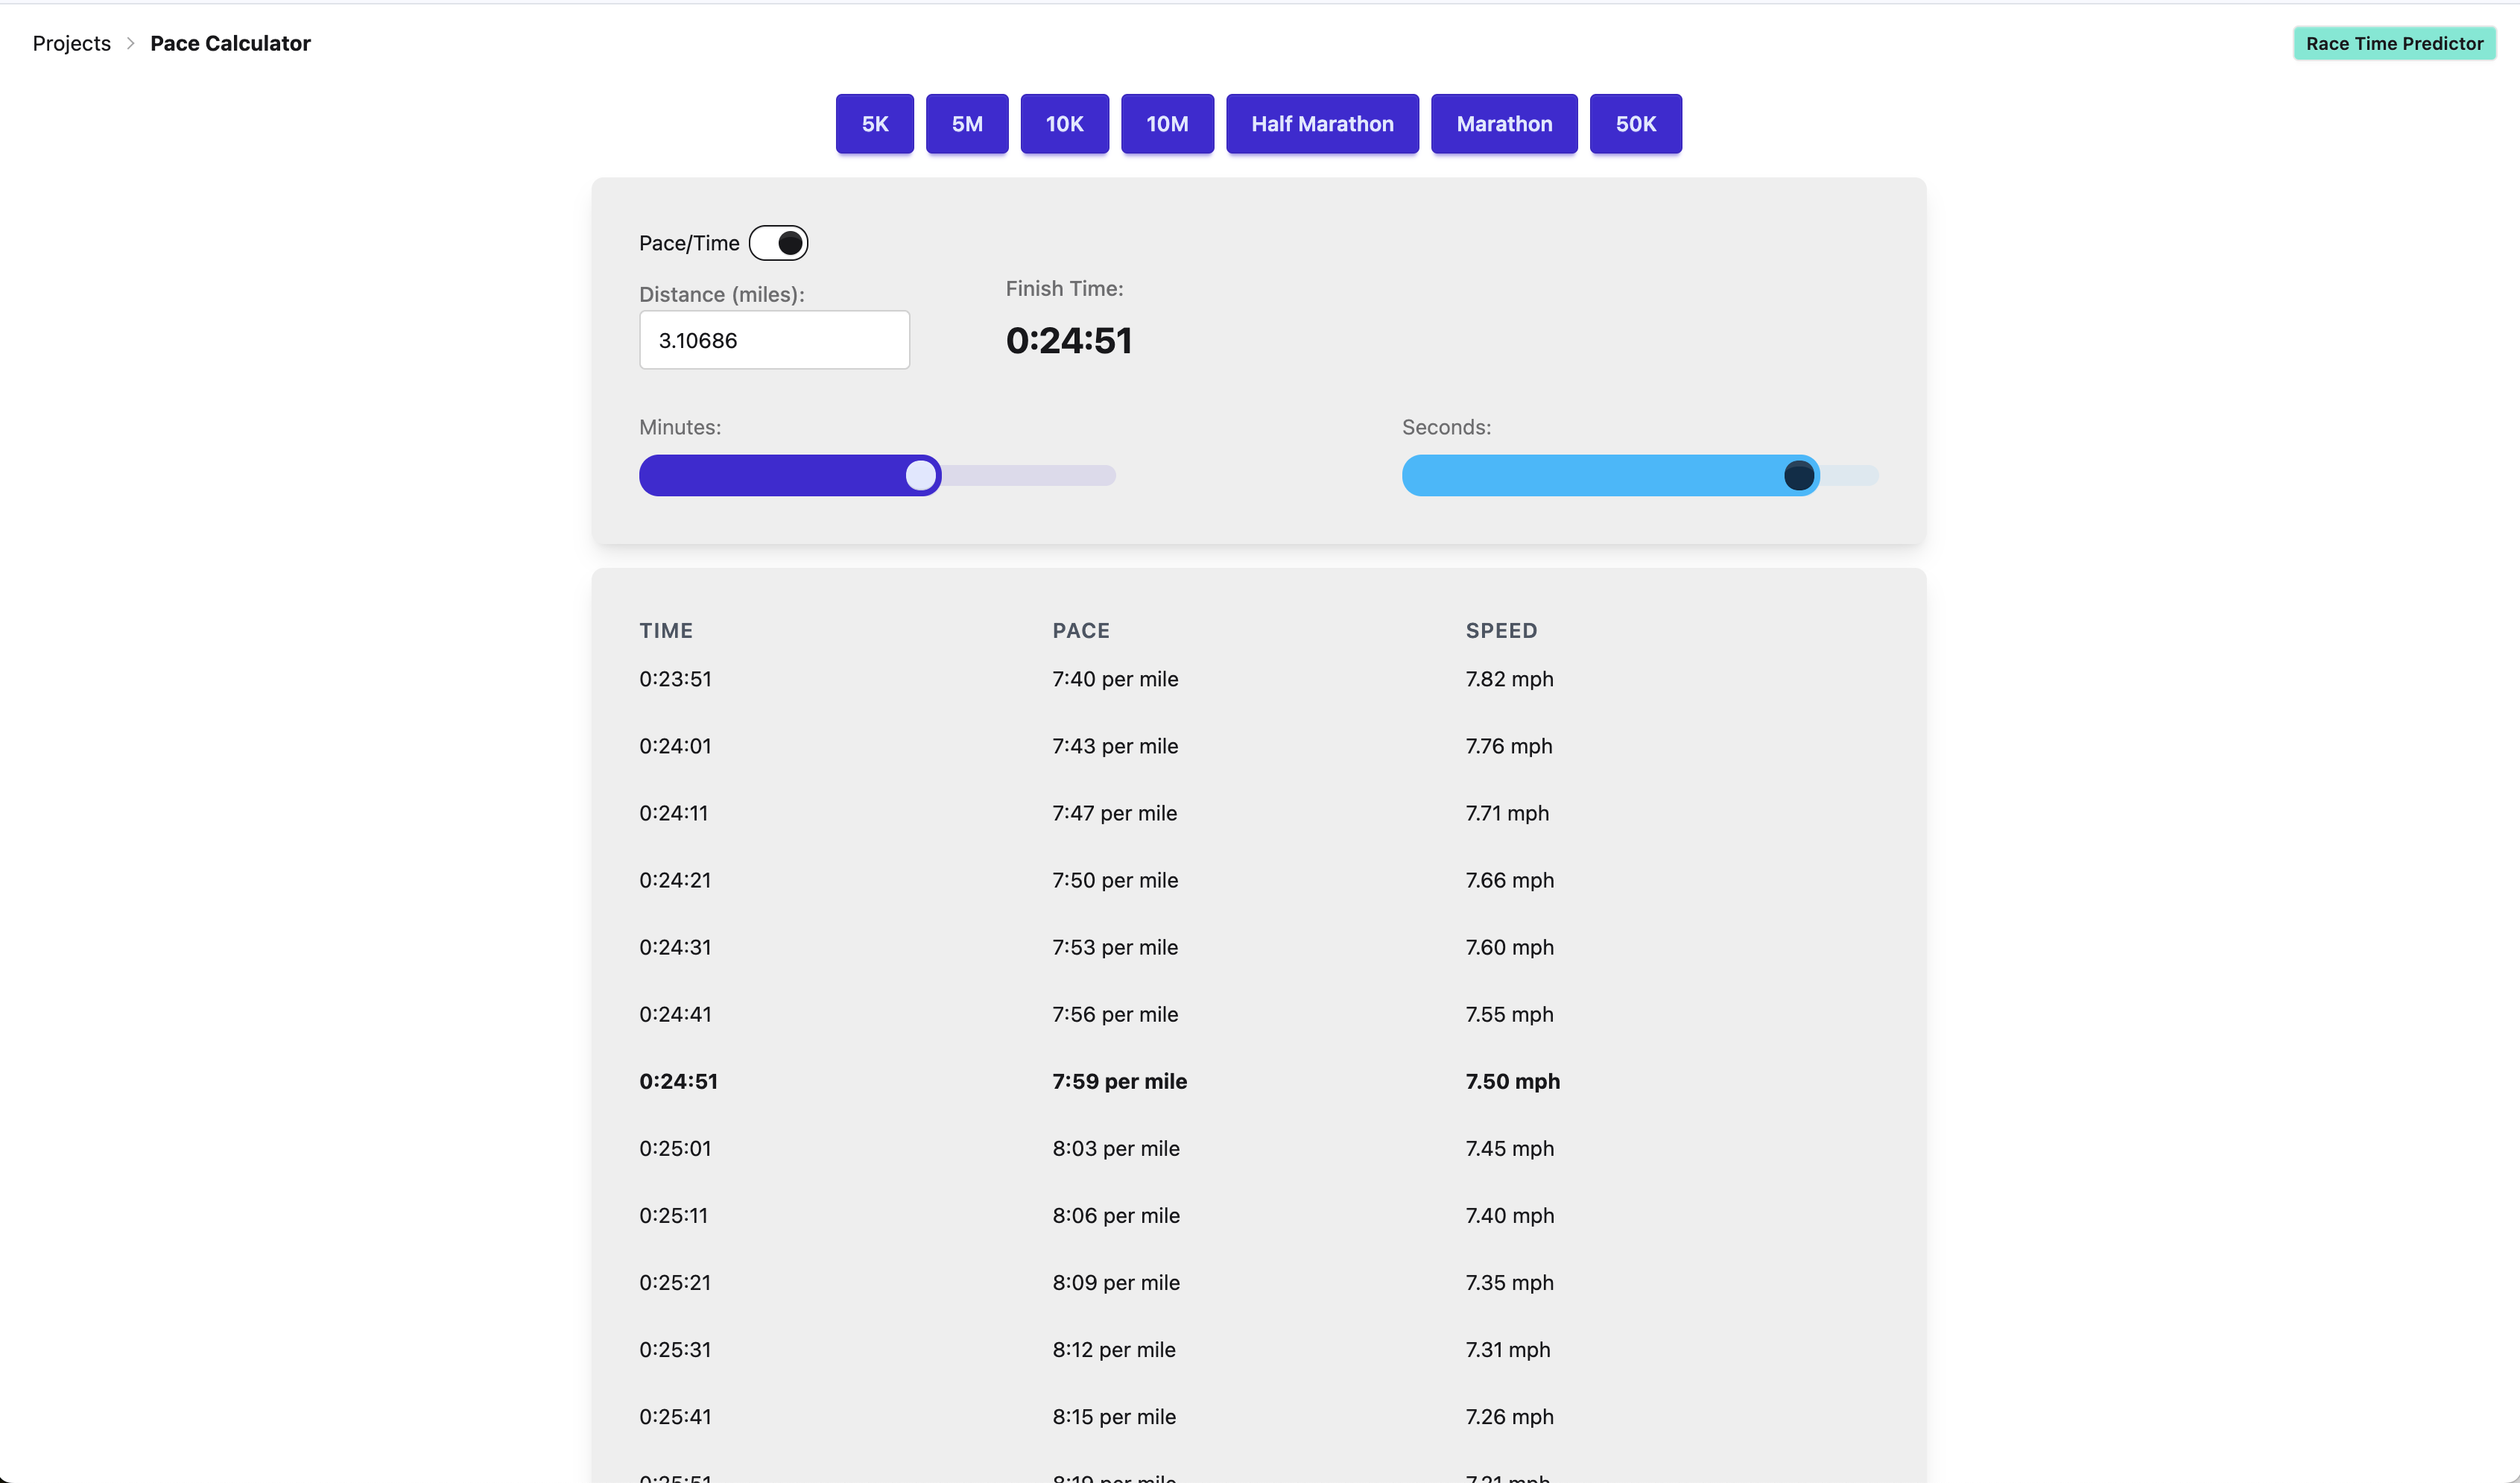Viewport: 2520px width, 1483px height.
Task: Choose the 5M distance preset
Action: coord(966,124)
